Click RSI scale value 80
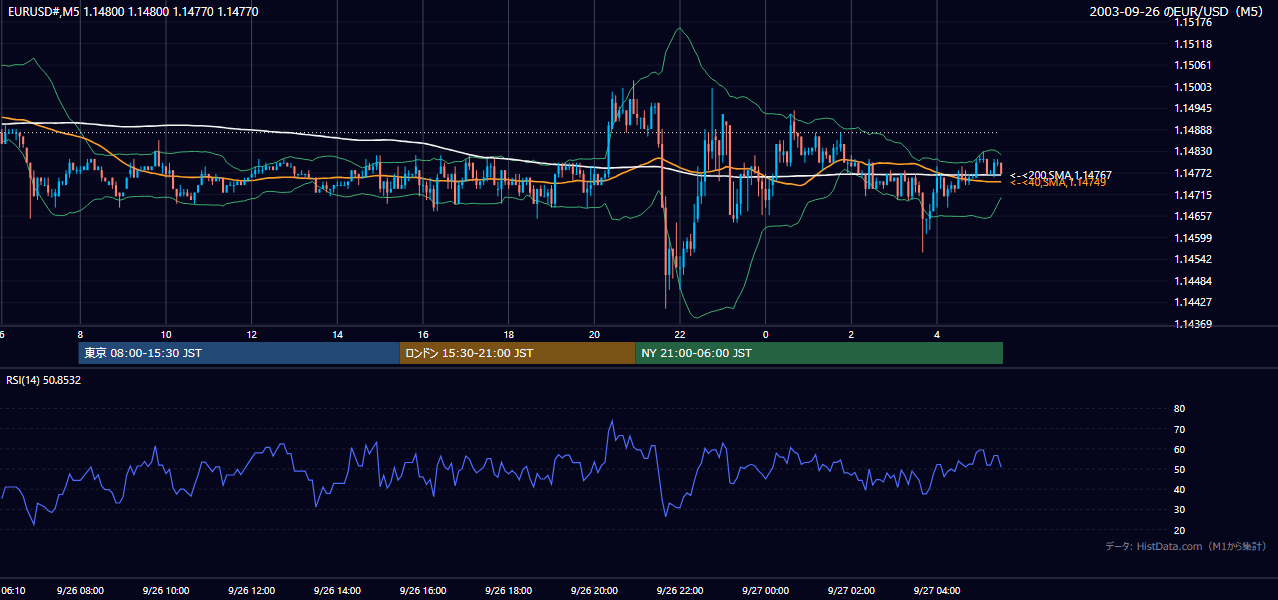The width and height of the screenshot is (1278, 600). pyautogui.click(x=1179, y=409)
